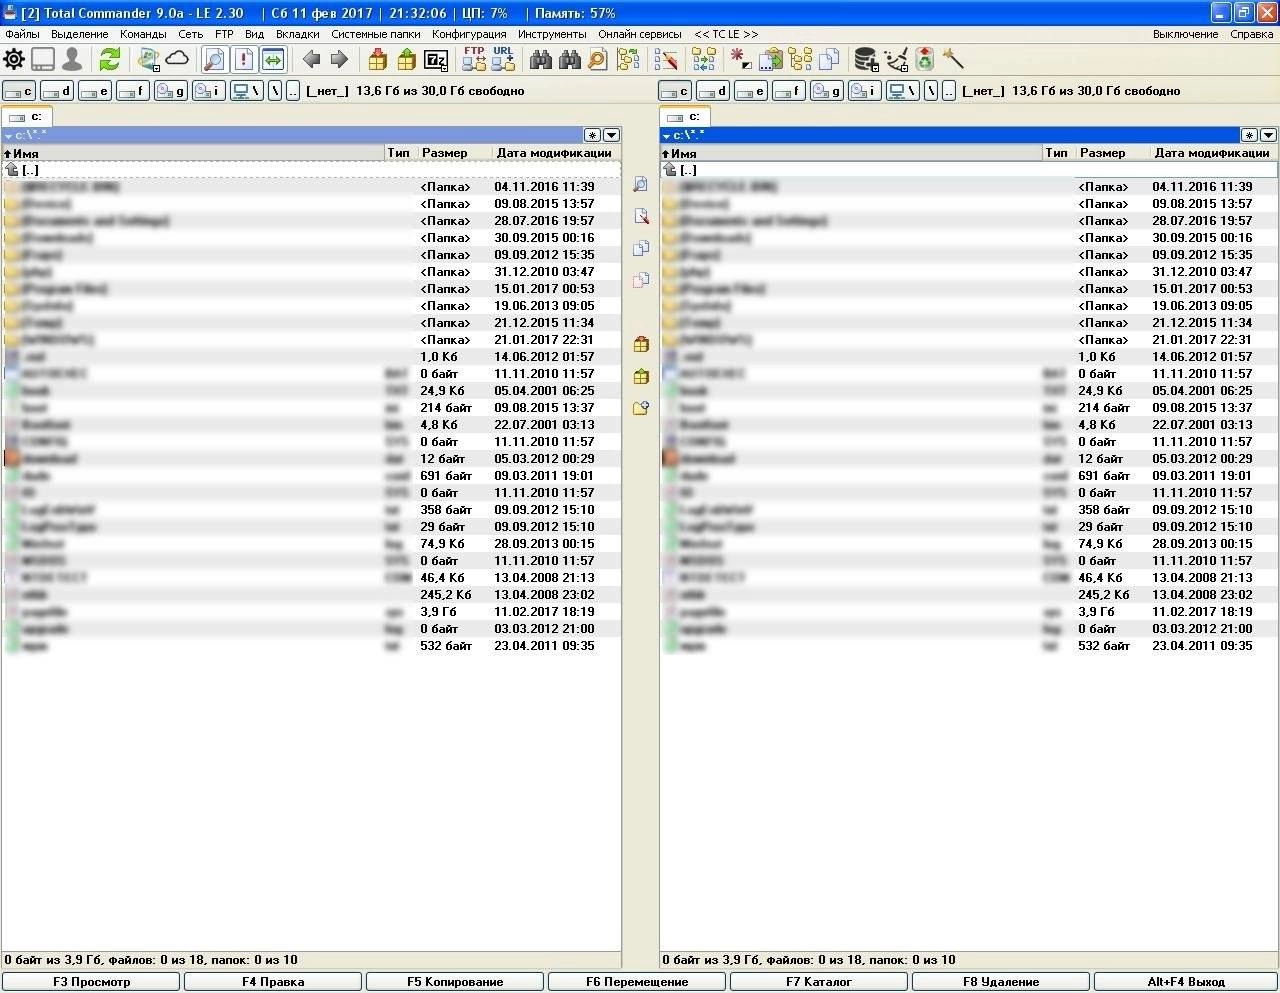Image resolution: width=1280 pixels, height=993 pixels.
Task: Open the Инструменты menu
Action: point(552,34)
